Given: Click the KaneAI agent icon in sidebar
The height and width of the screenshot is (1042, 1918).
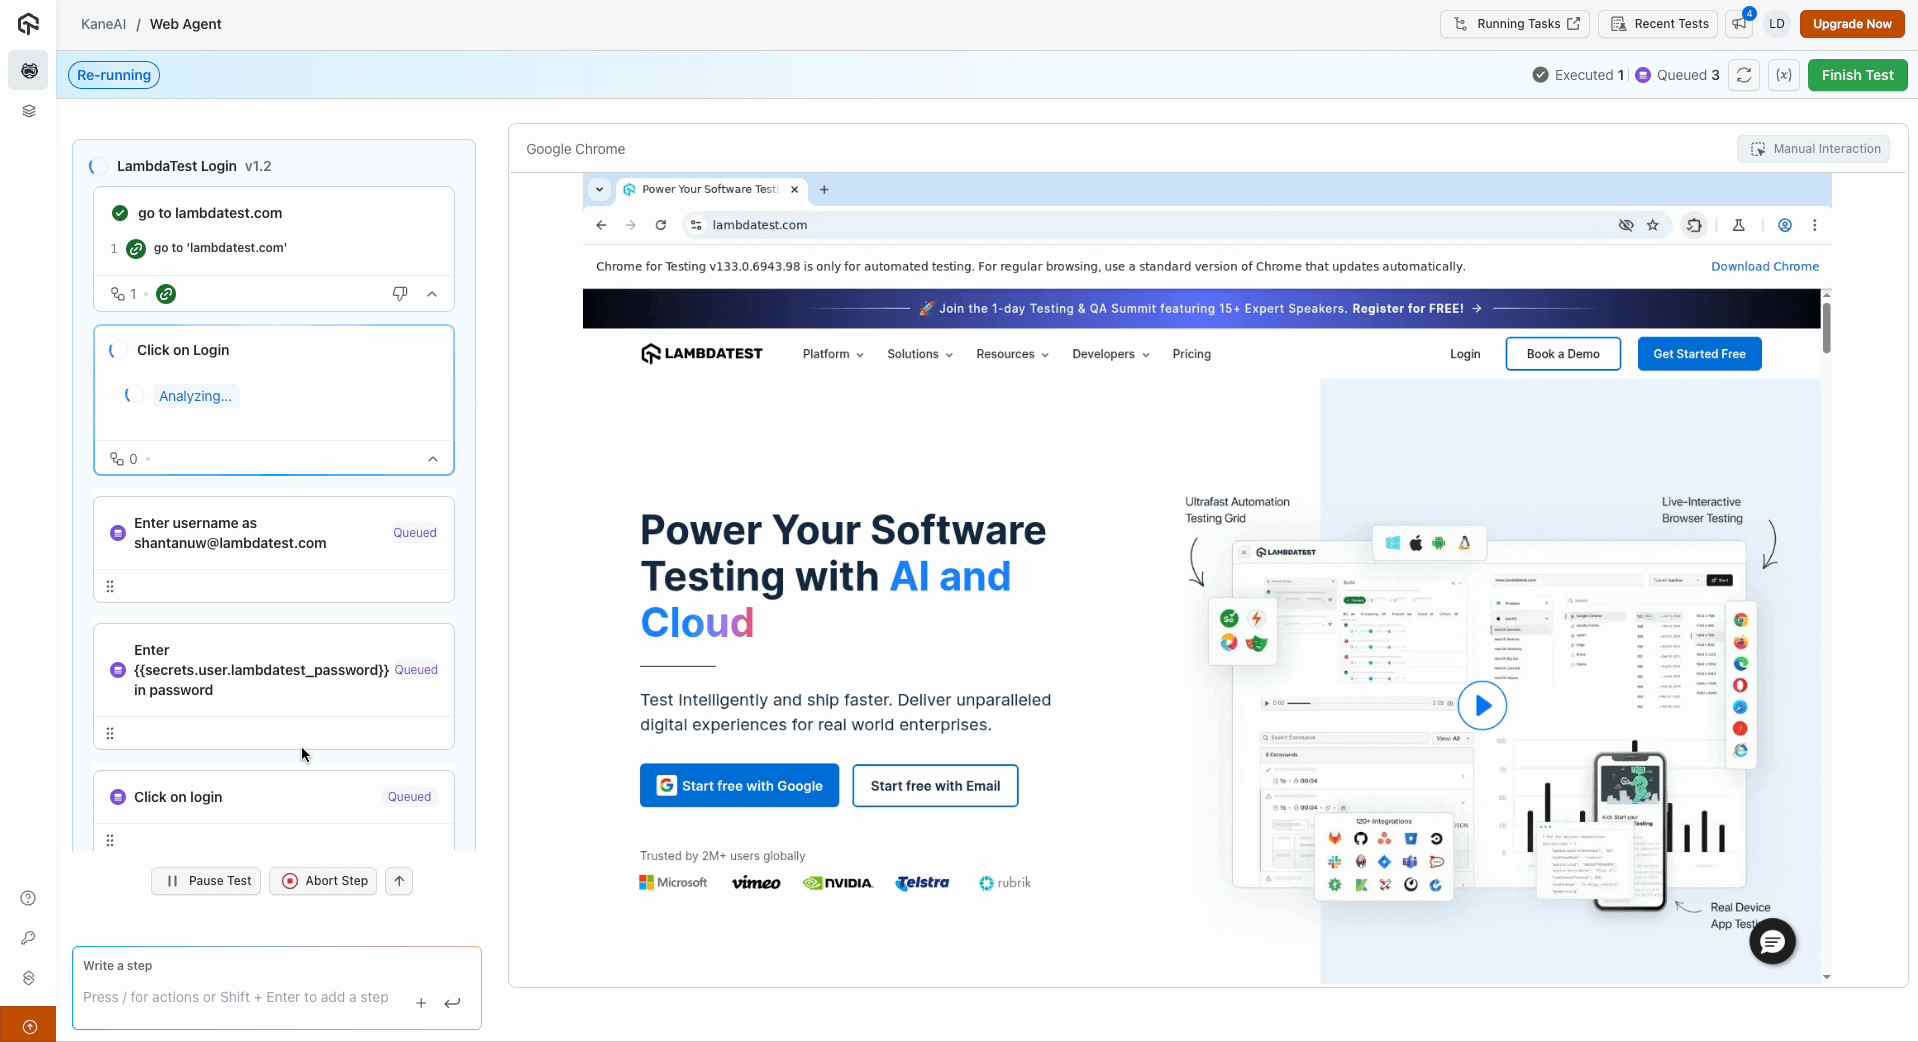Looking at the screenshot, I should pyautogui.click(x=29, y=71).
